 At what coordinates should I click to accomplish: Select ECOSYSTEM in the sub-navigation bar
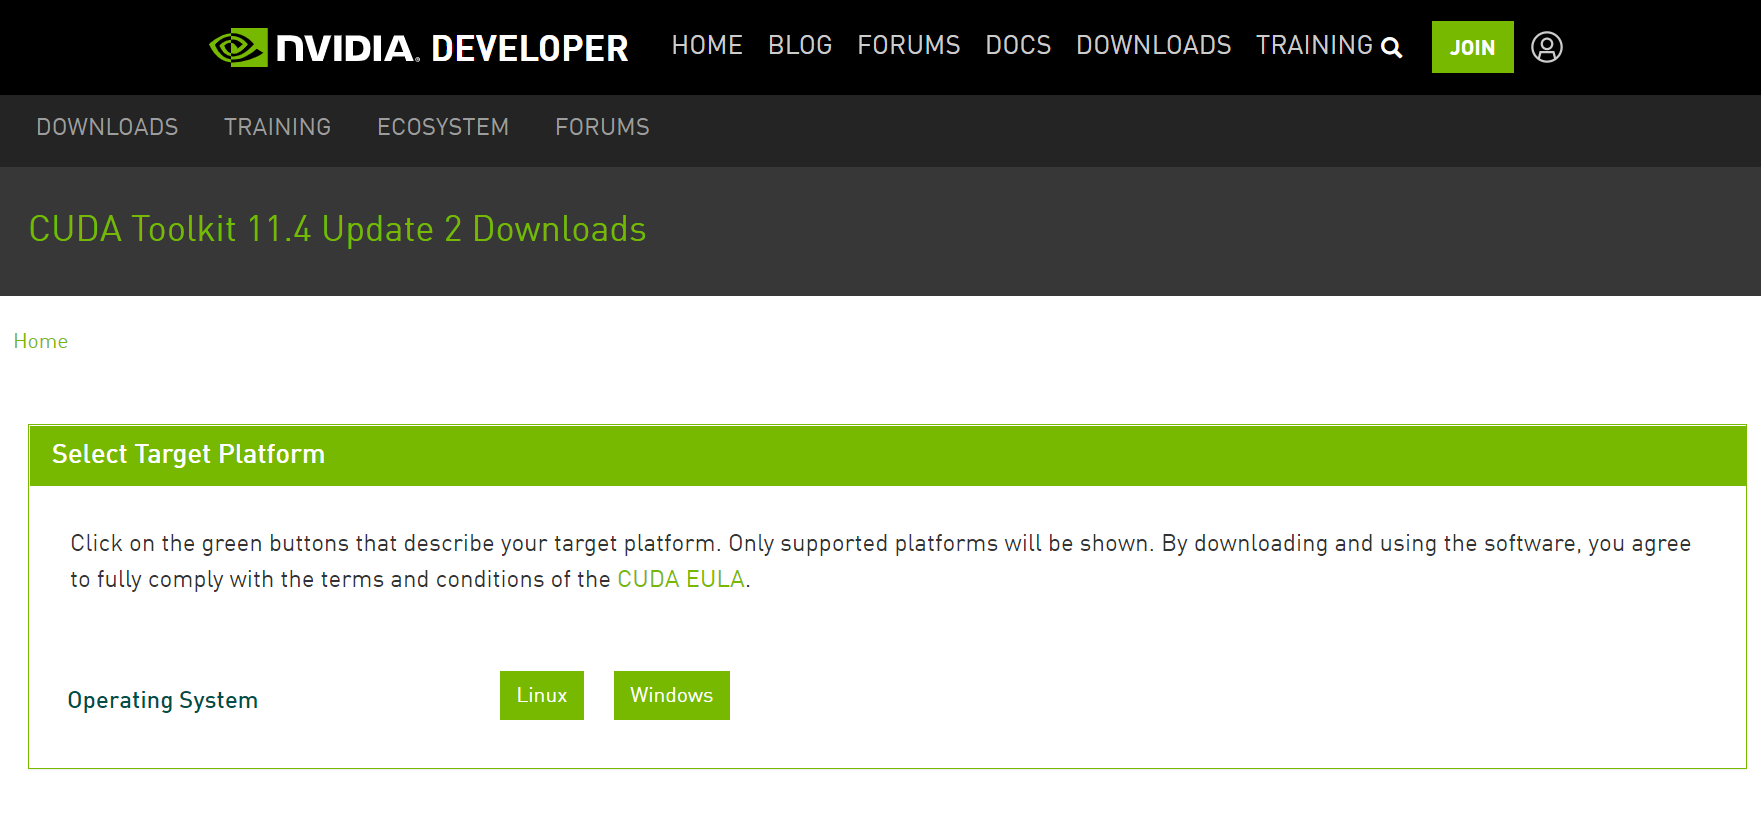(443, 127)
